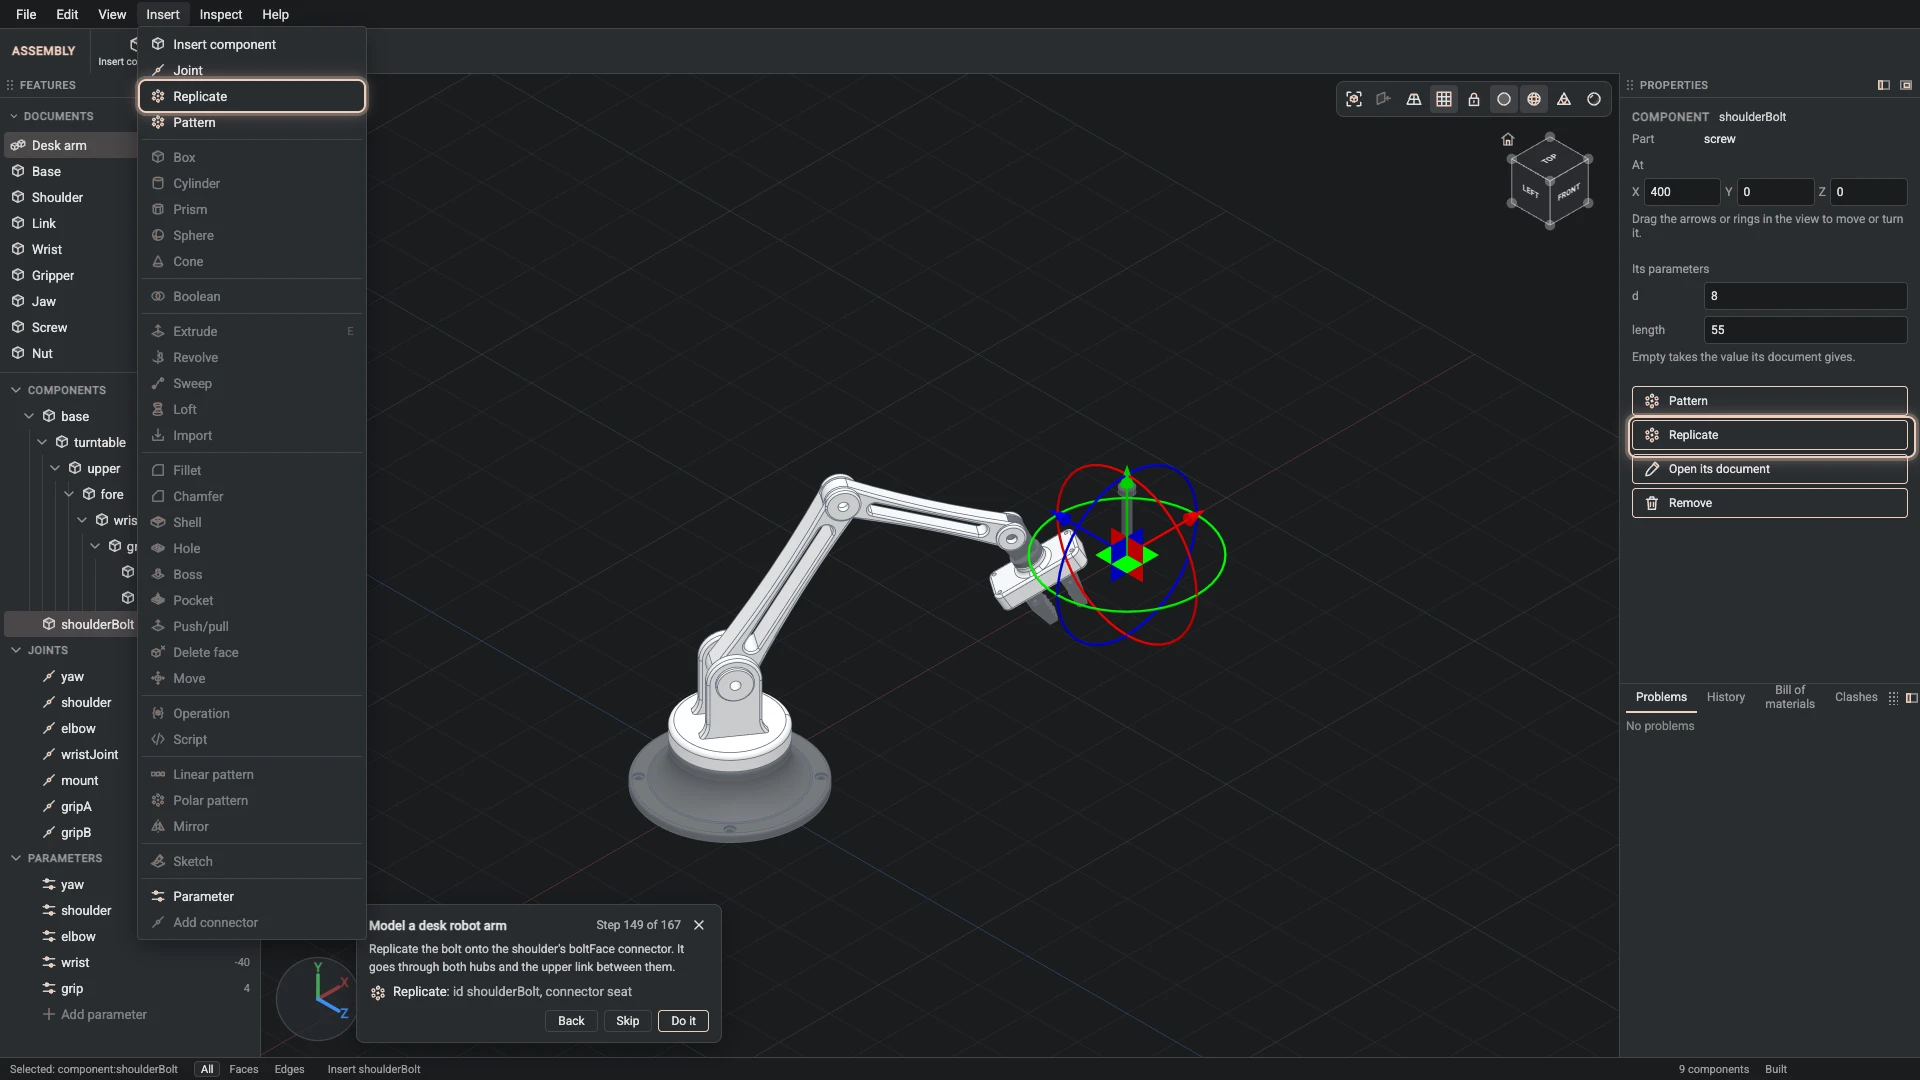
Task: Open the Clashes tab
Action: click(x=1856, y=697)
